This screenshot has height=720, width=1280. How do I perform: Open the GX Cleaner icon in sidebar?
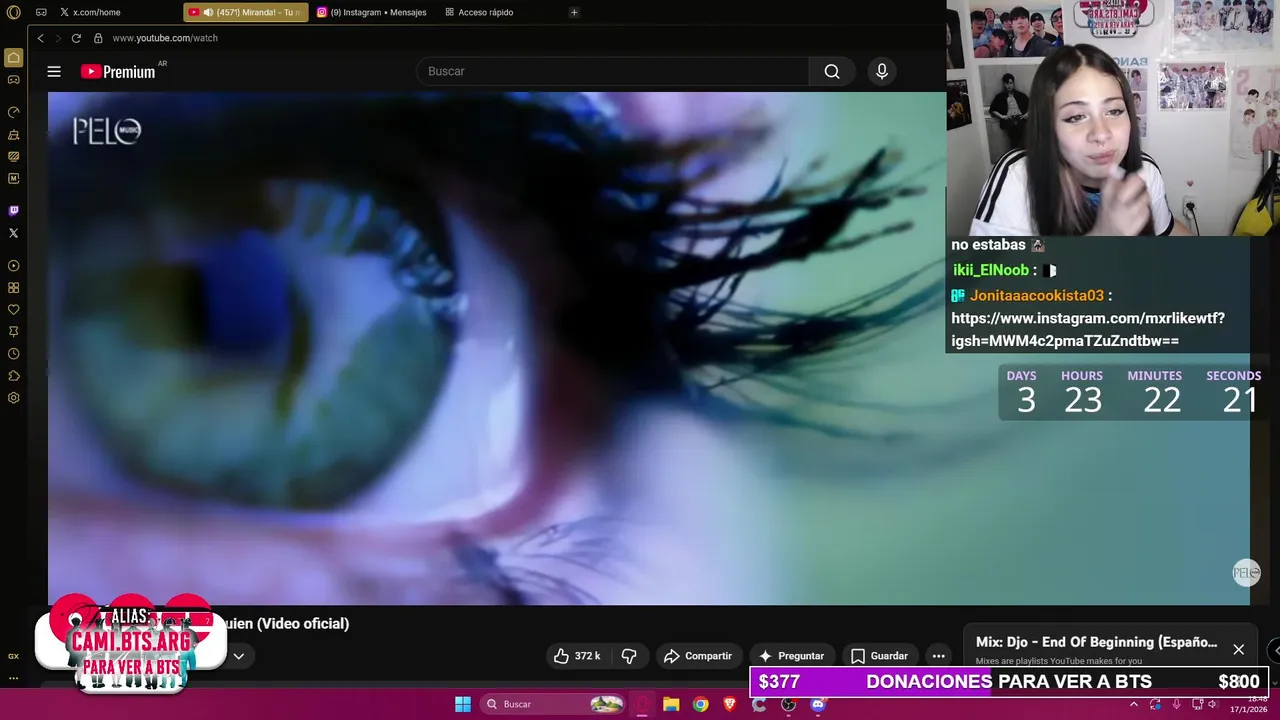pyautogui.click(x=13, y=134)
